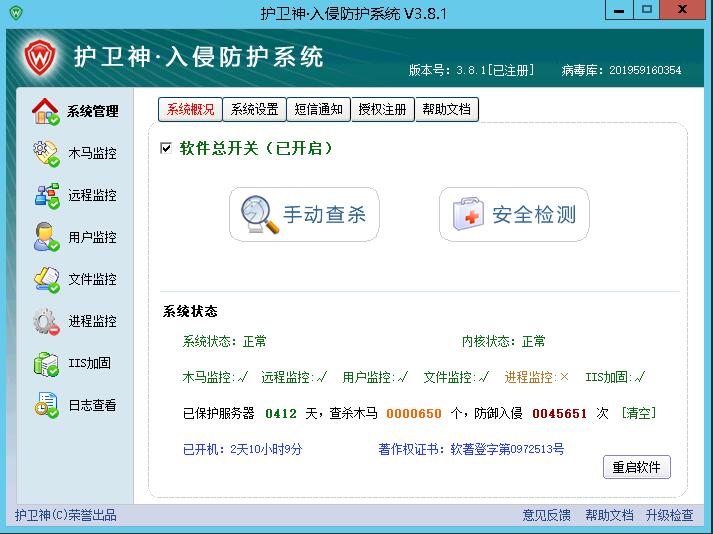Open 意见反馈 feedback link
The width and height of the screenshot is (713, 534).
pos(546,515)
